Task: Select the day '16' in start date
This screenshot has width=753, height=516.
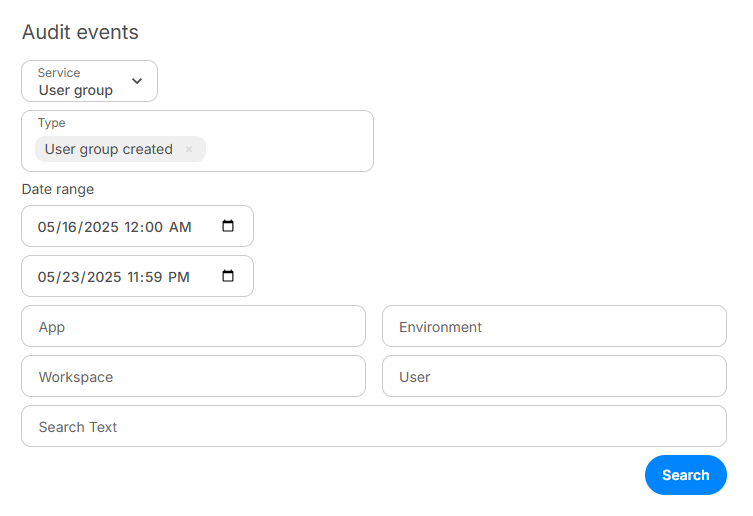Action: point(67,227)
